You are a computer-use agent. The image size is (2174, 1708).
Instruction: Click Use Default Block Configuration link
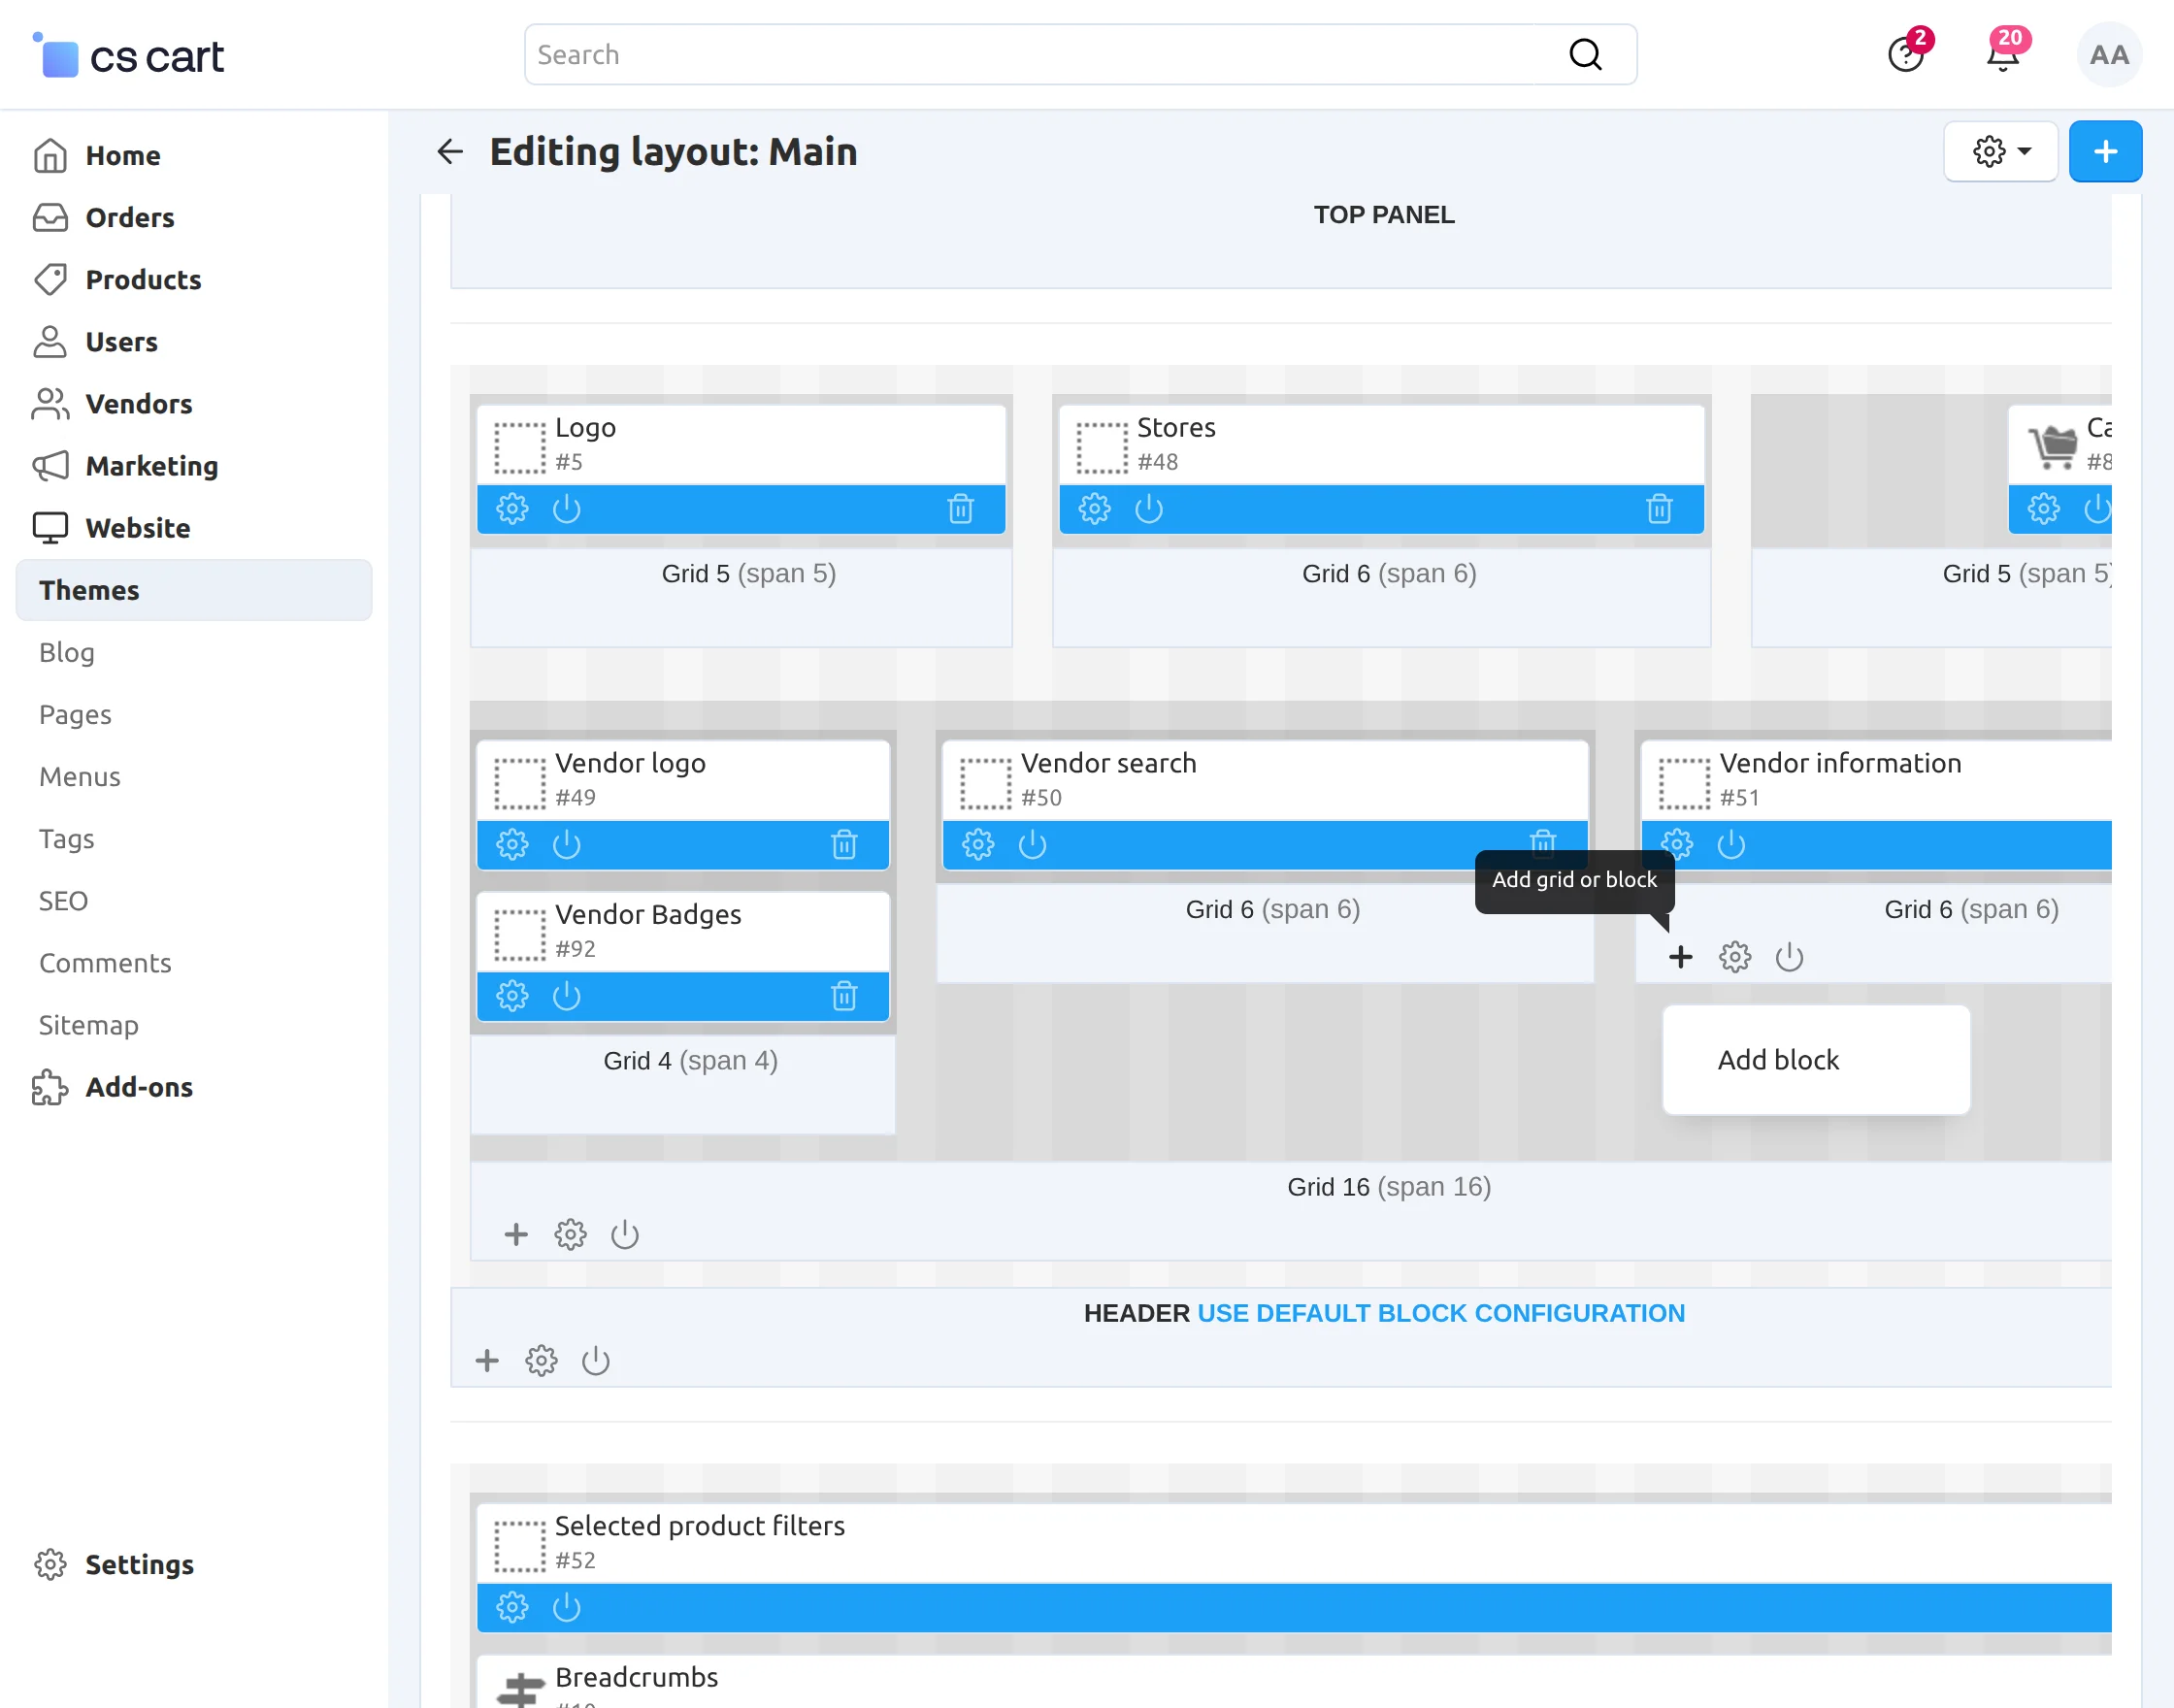[x=1440, y=1313]
